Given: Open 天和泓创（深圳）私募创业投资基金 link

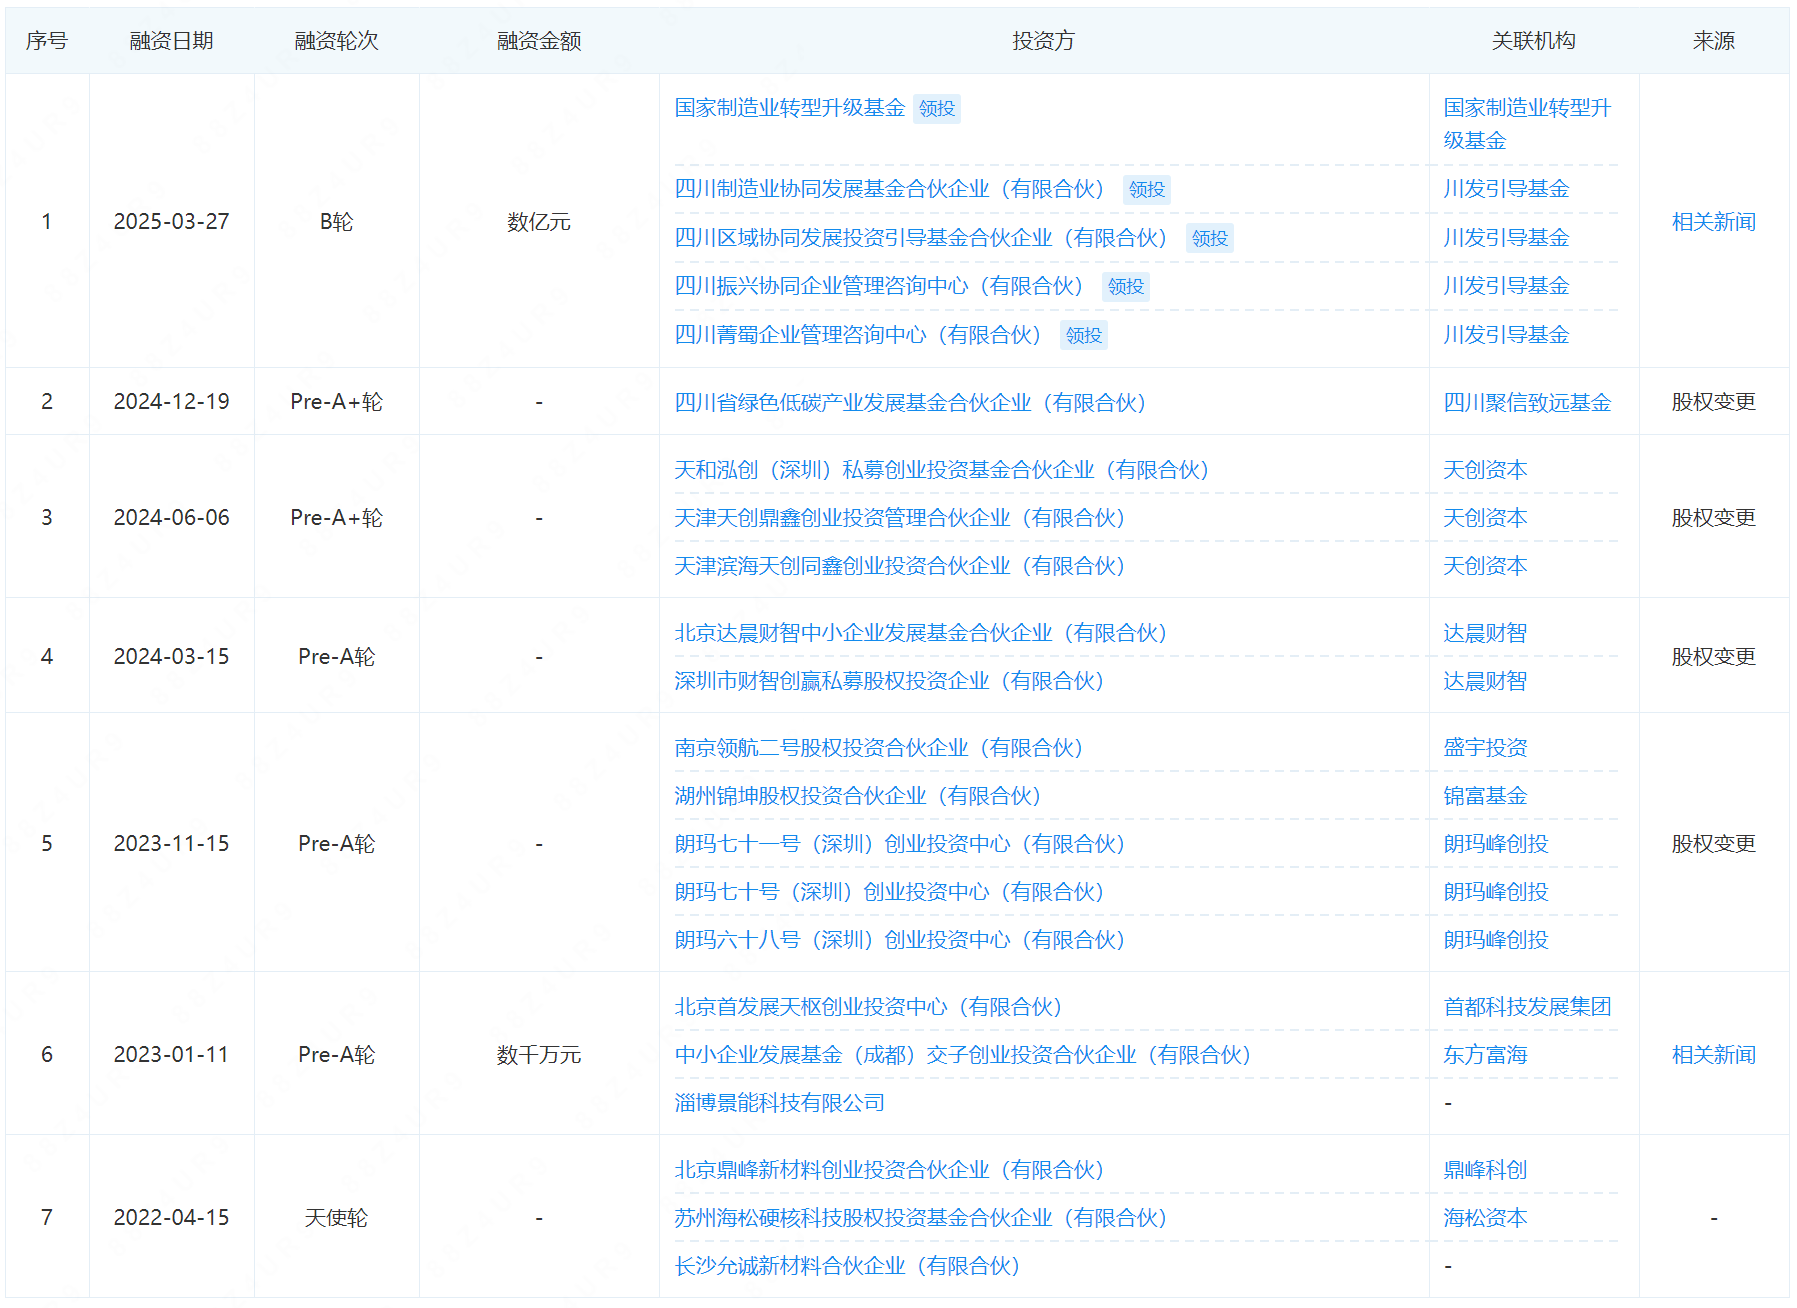Looking at the screenshot, I should [x=942, y=470].
